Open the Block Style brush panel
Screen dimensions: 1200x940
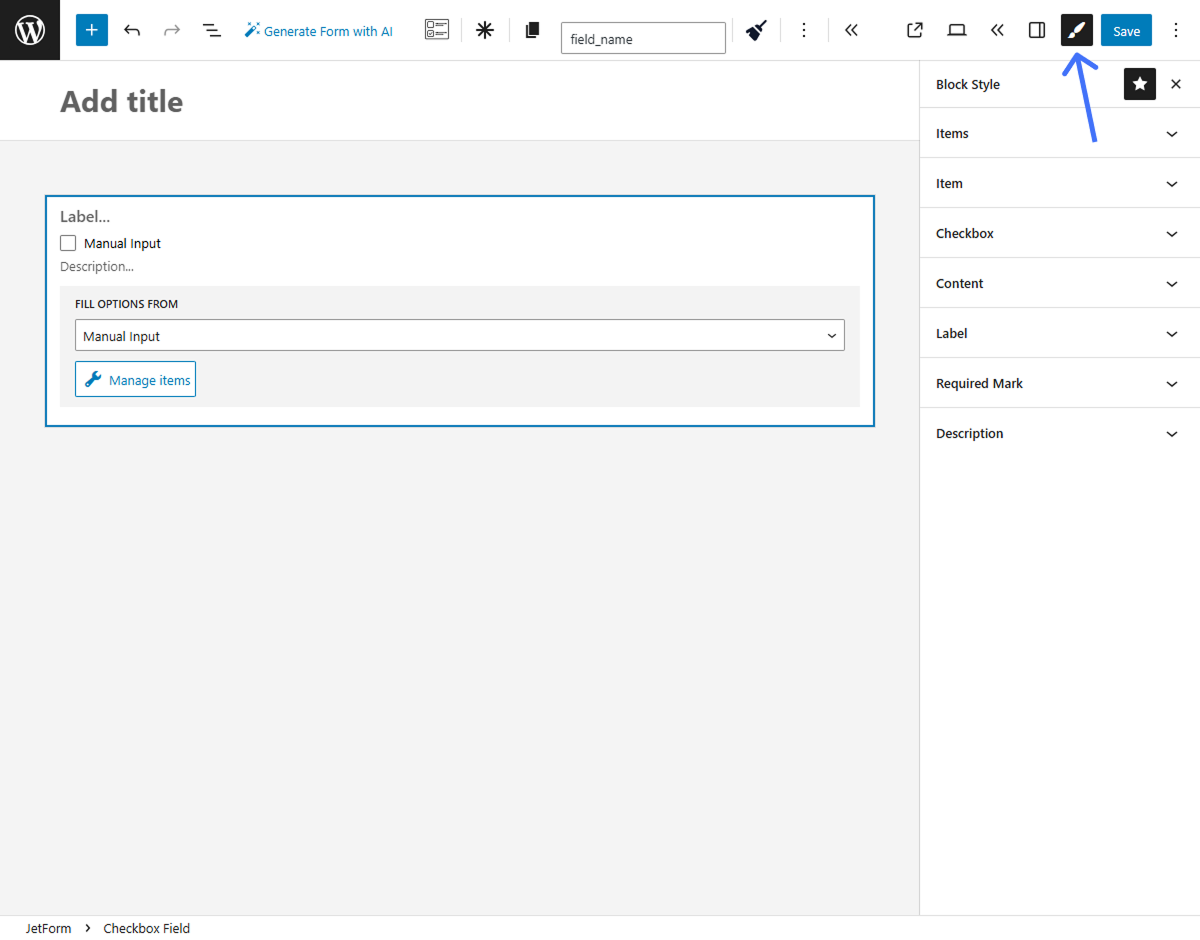(x=1076, y=30)
